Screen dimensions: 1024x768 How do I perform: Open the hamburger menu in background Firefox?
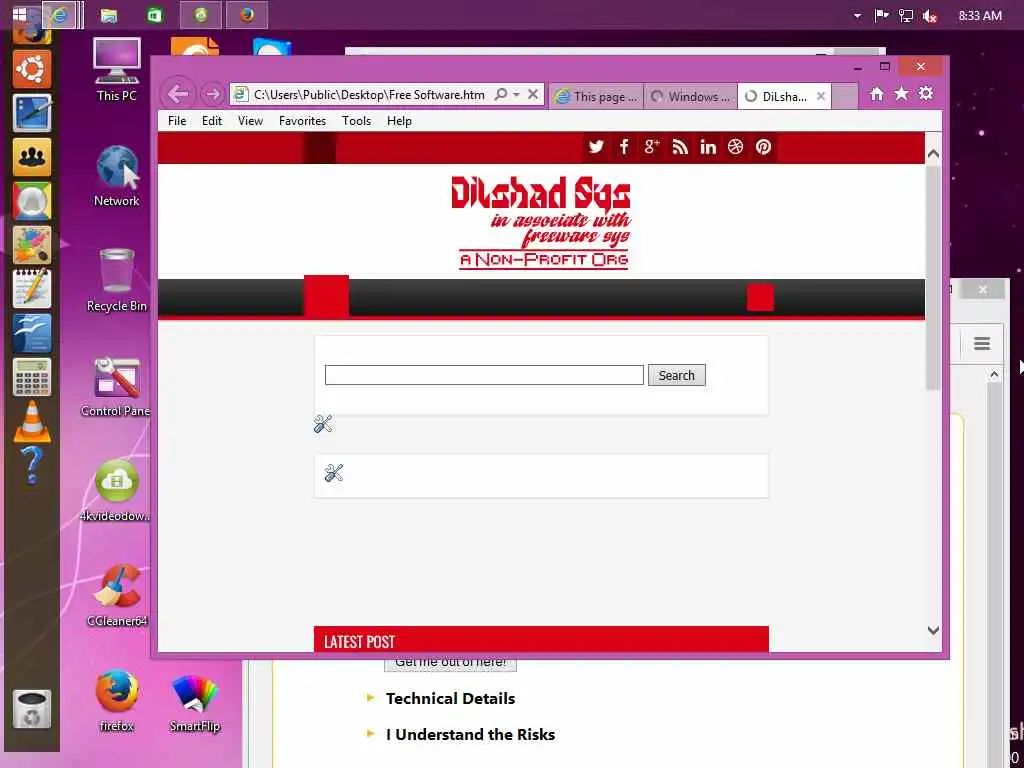(x=982, y=344)
